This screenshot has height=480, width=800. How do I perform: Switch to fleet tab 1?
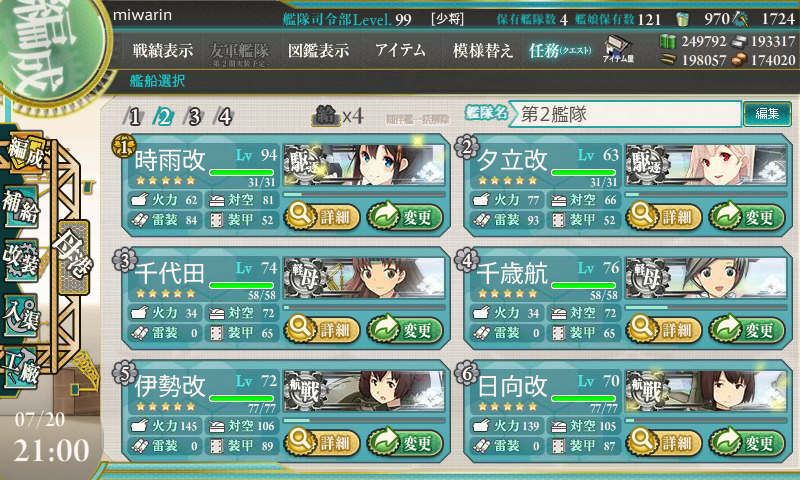[133, 117]
